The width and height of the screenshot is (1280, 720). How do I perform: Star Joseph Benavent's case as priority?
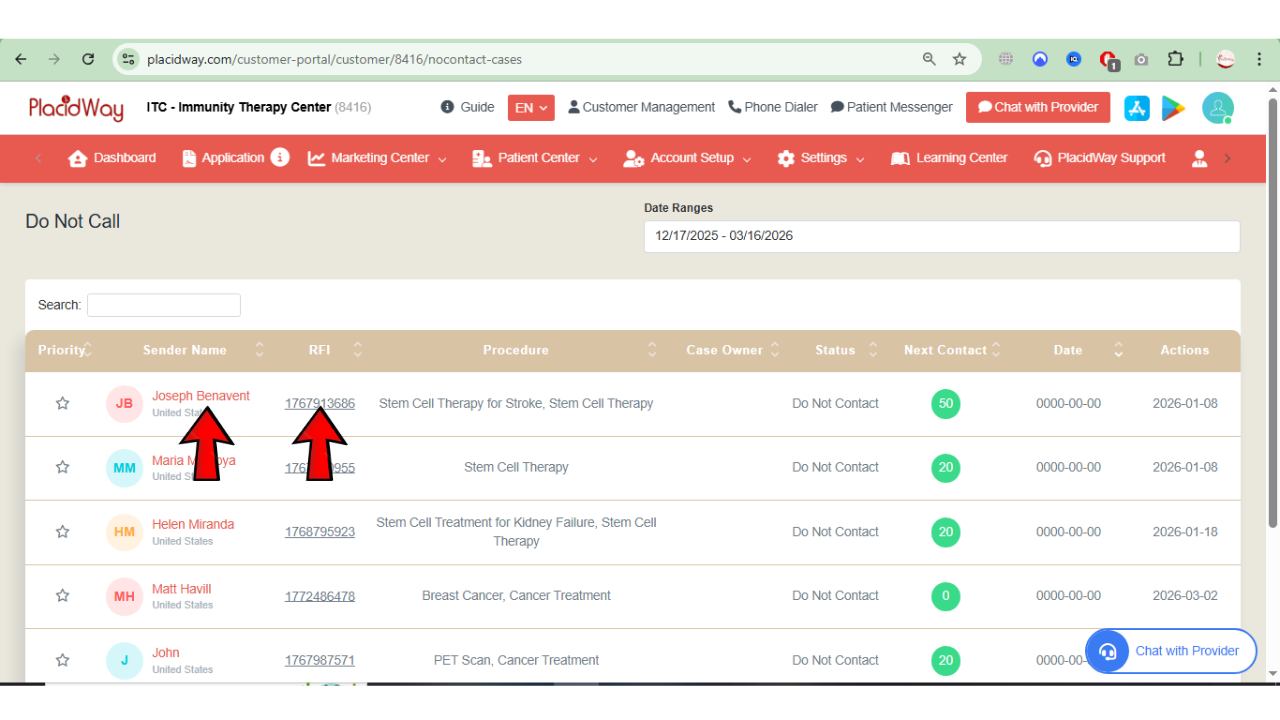pyautogui.click(x=63, y=404)
